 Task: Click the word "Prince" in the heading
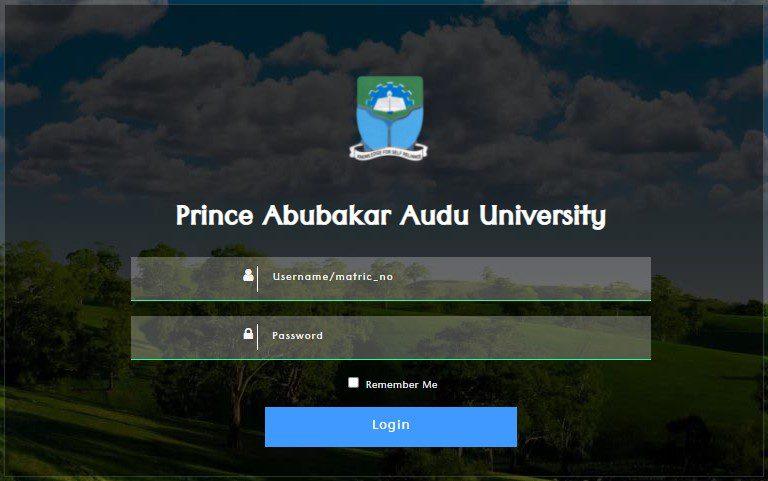click(215, 215)
